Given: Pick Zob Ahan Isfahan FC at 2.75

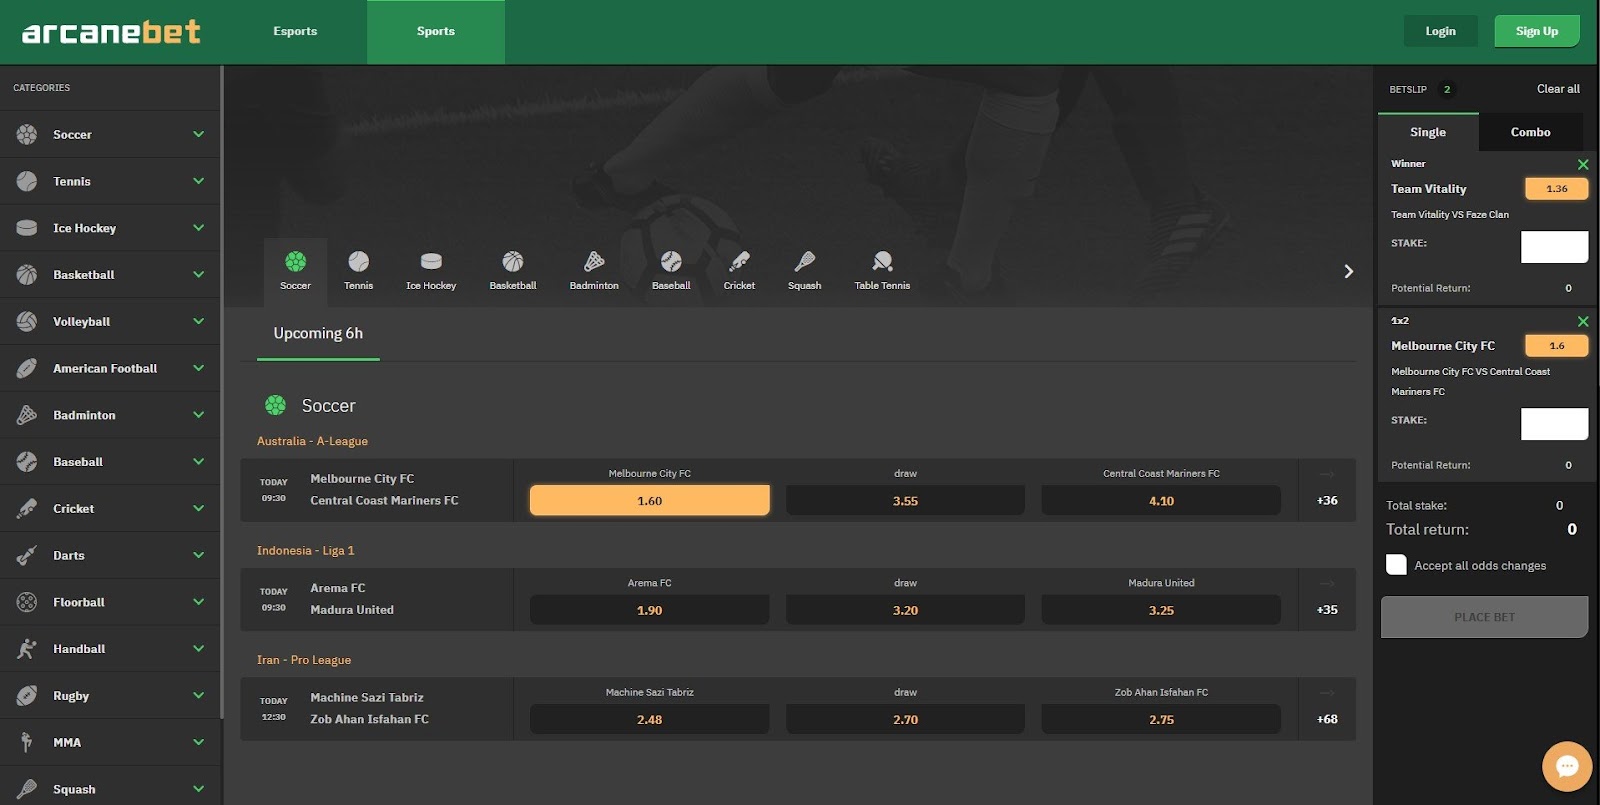Looking at the screenshot, I should click(x=1161, y=719).
